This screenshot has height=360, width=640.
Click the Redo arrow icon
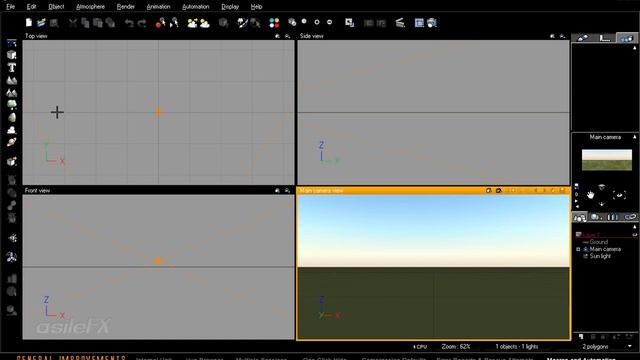142,23
